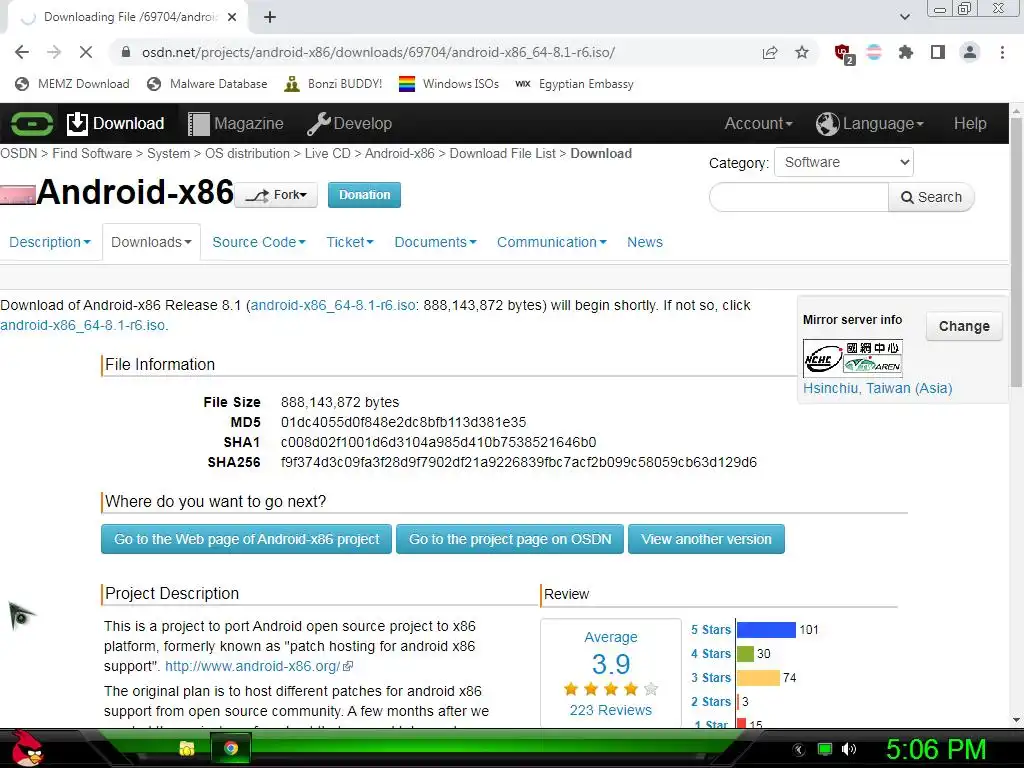Viewport: 1024px width, 768px height.
Task: Open the Communication tab menu
Action: click(551, 242)
